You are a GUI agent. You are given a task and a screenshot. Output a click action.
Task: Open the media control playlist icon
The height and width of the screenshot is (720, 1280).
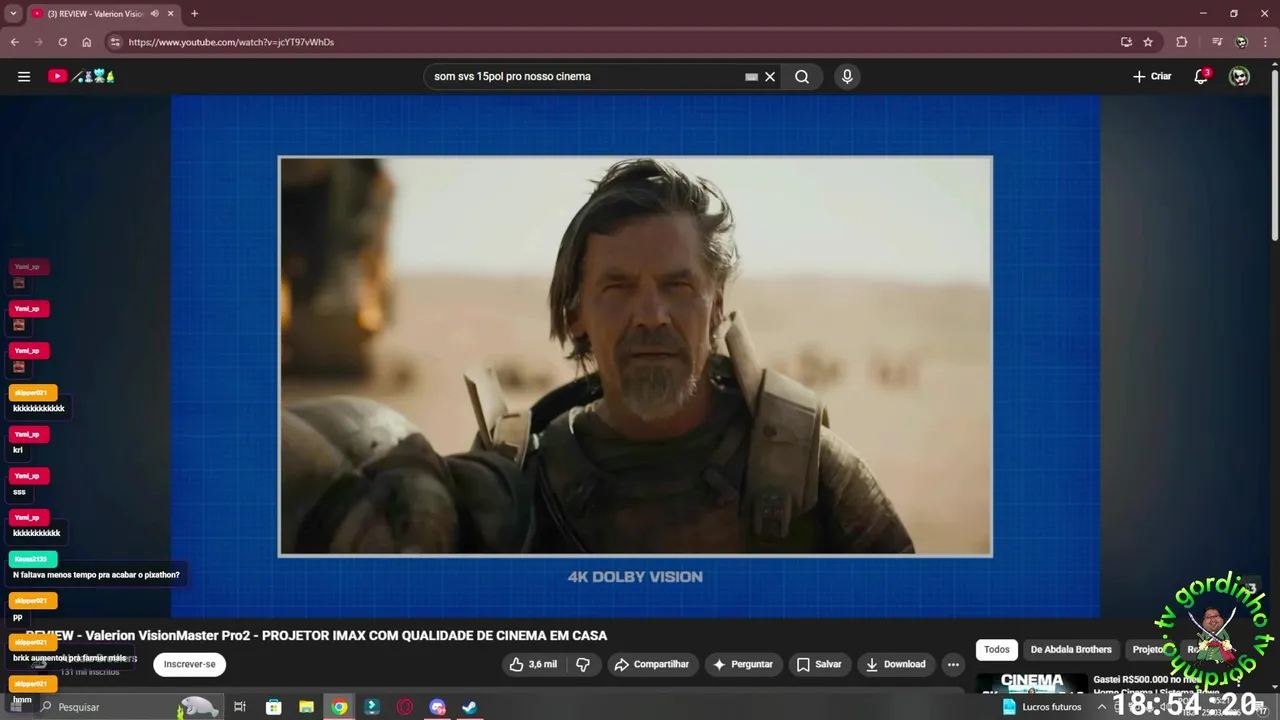(1217, 42)
